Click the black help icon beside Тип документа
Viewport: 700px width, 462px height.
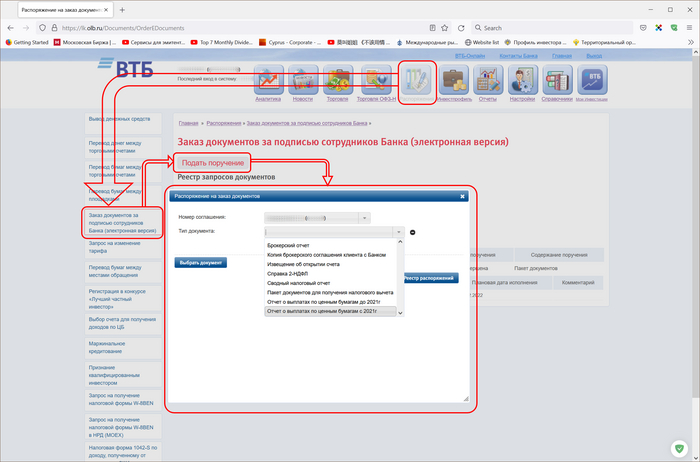click(x=412, y=232)
